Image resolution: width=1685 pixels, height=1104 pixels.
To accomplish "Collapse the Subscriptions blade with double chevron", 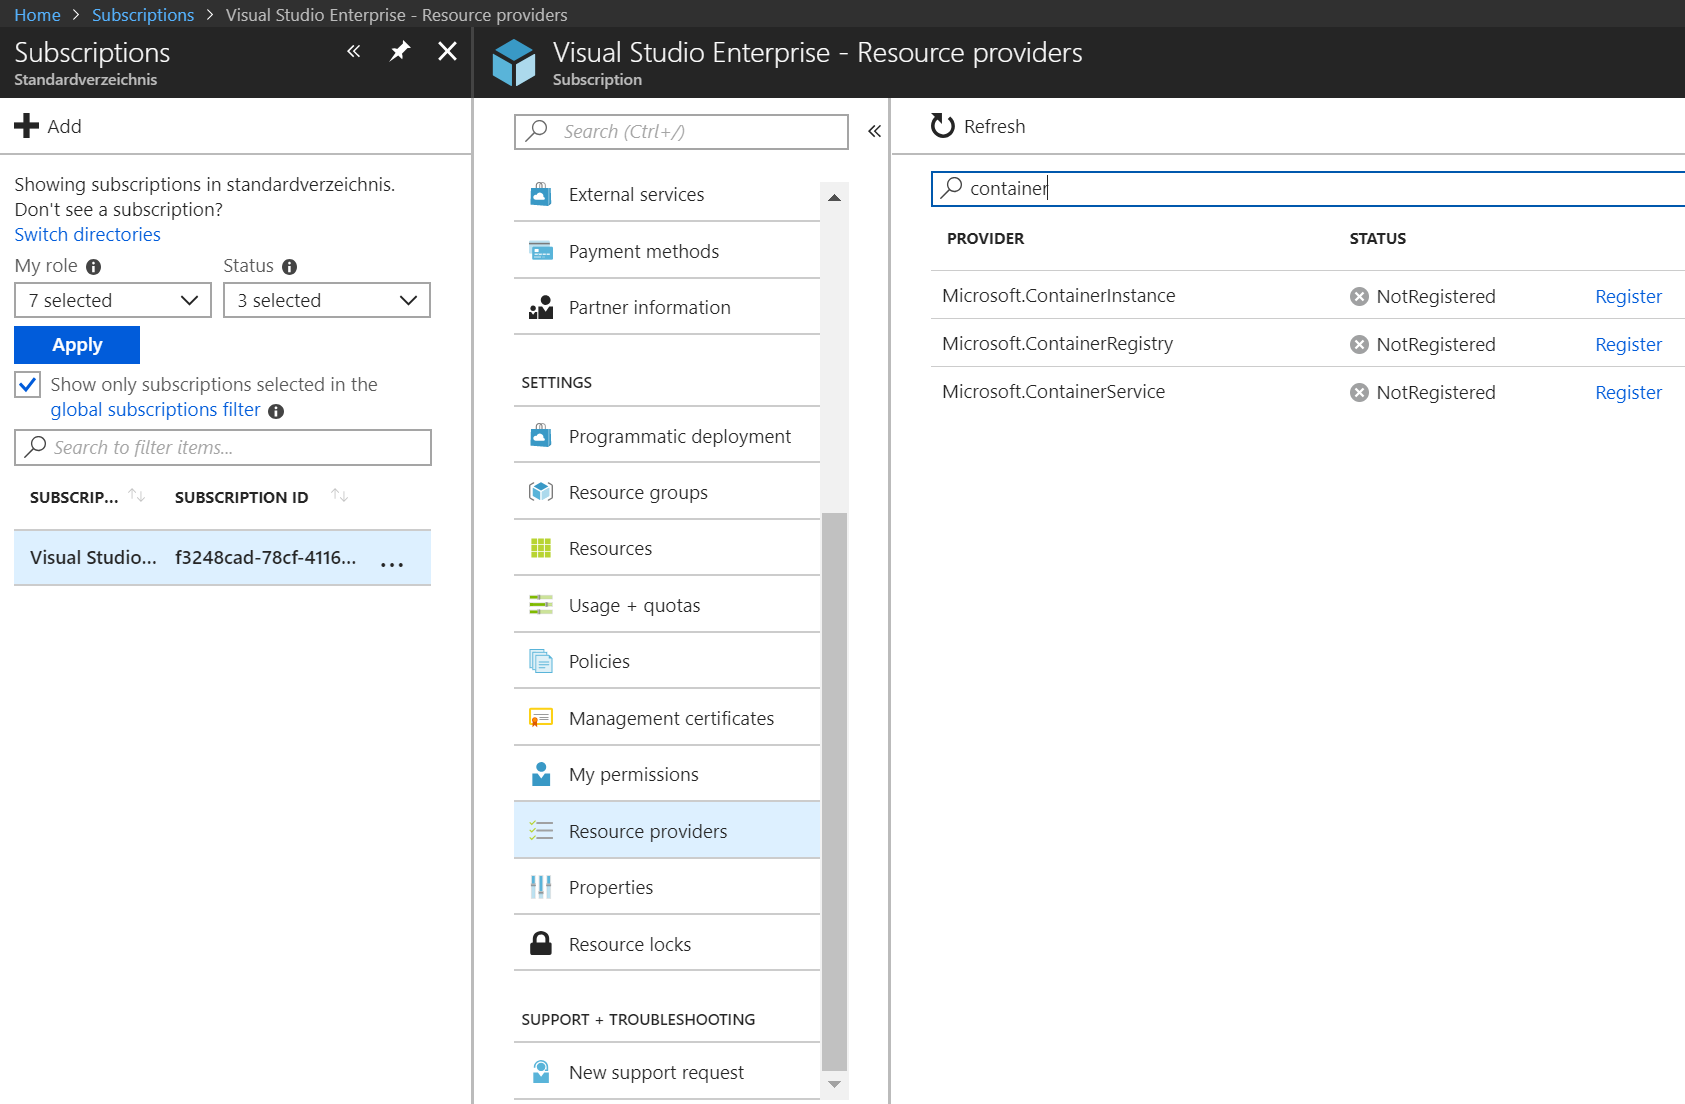I will (x=353, y=51).
